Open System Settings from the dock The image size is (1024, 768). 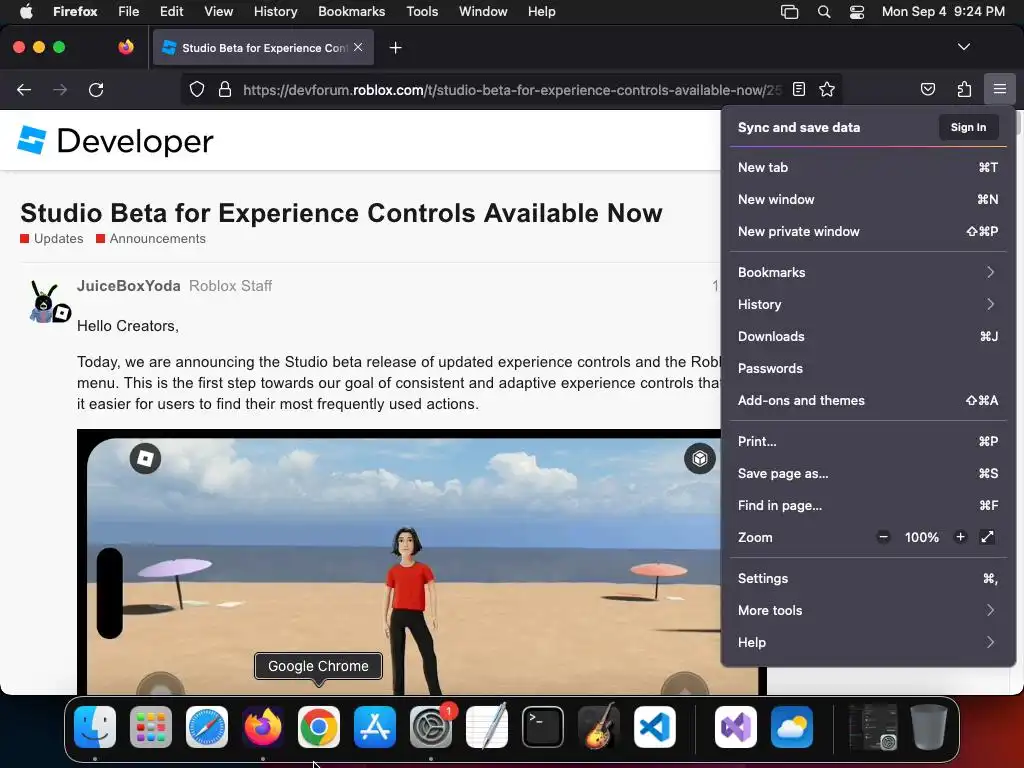(431, 727)
